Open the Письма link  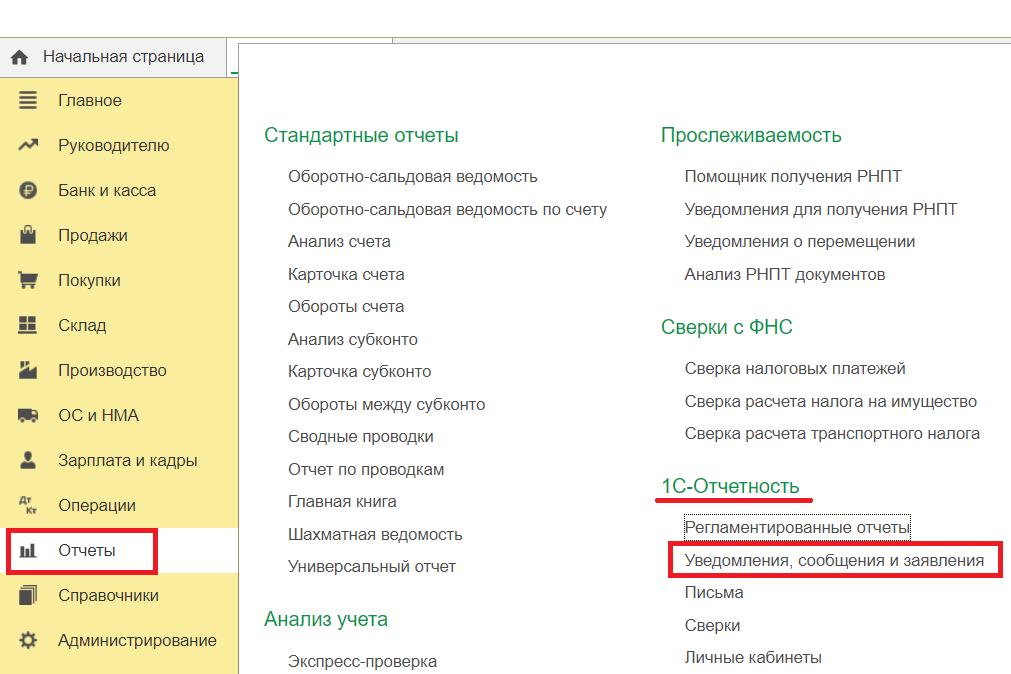[714, 593]
